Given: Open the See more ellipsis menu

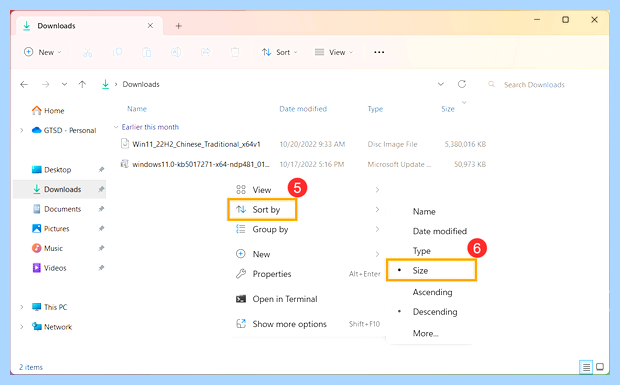Looking at the screenshot, I should (379, 52).
